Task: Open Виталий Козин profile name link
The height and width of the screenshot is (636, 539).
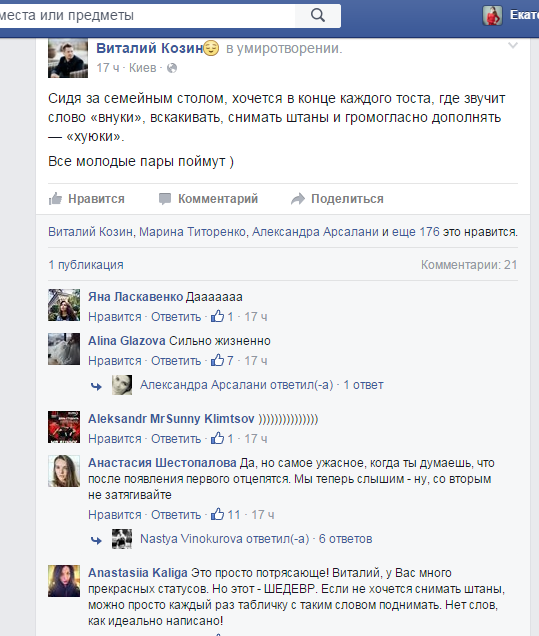Action: coord(150,48)
